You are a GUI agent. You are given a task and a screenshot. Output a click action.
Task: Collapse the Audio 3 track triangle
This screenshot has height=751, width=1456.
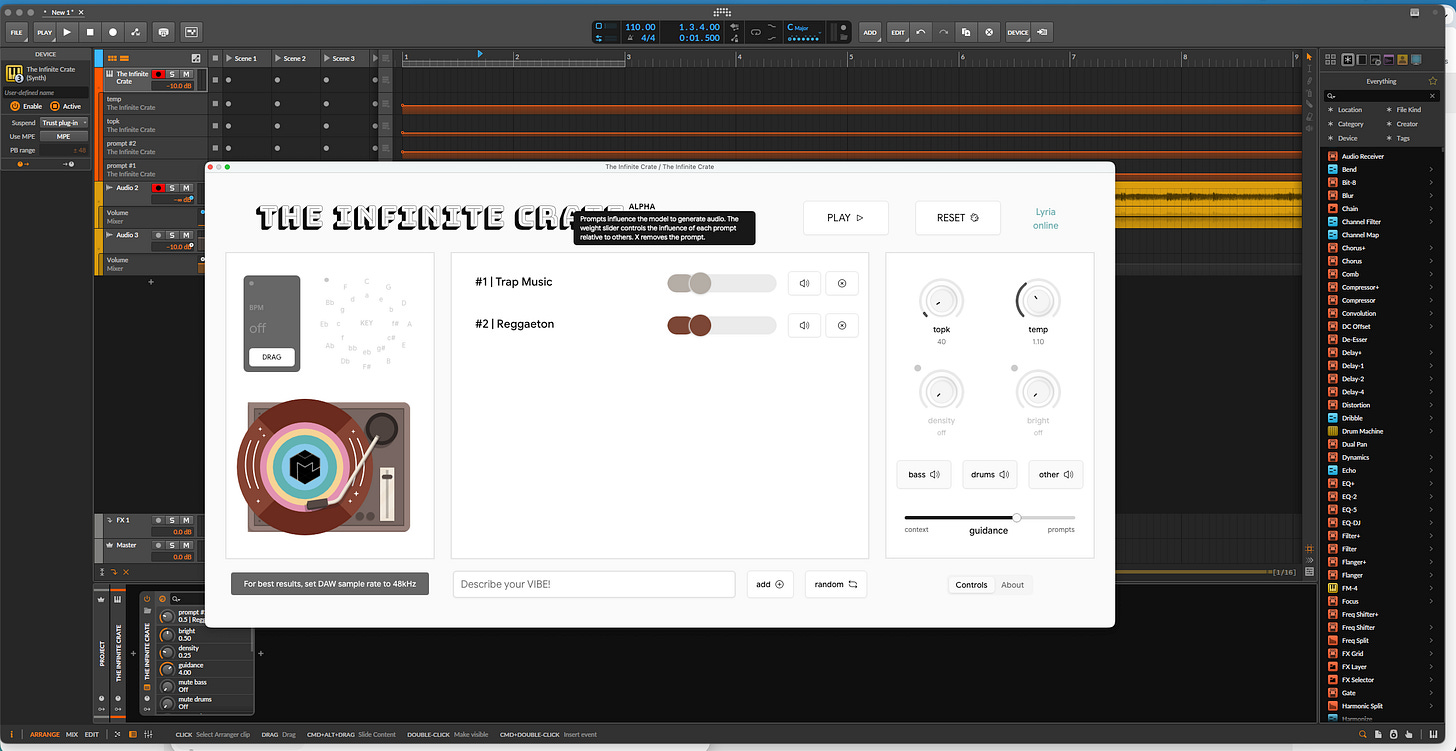[109, 235]
